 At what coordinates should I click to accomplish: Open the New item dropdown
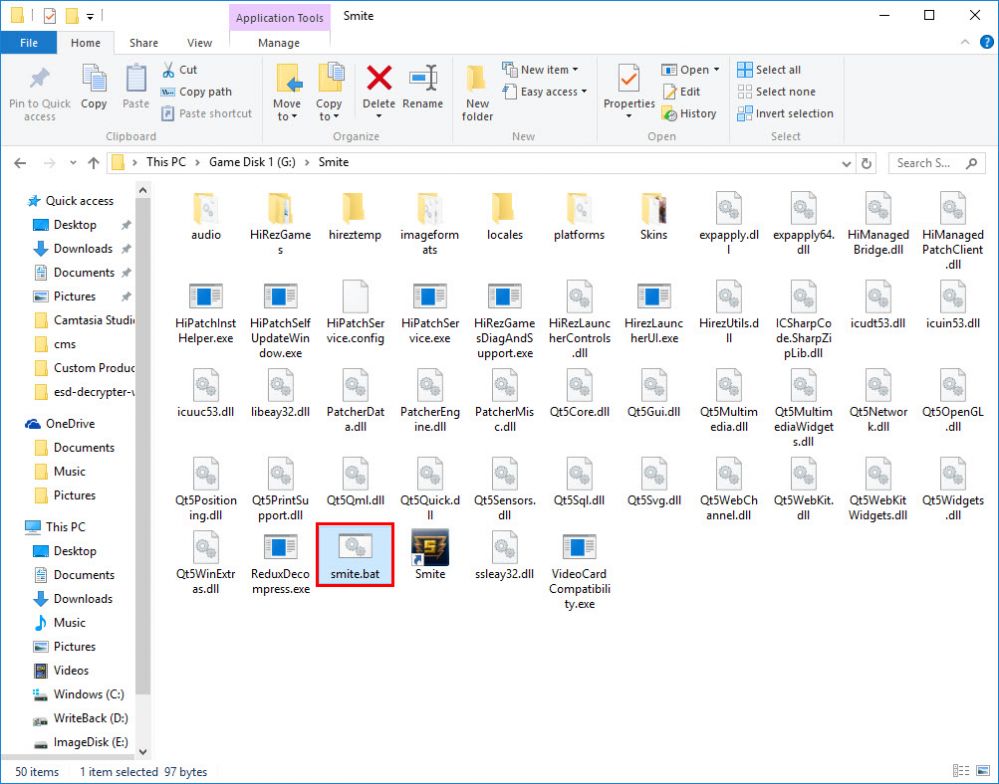[543, 69]
